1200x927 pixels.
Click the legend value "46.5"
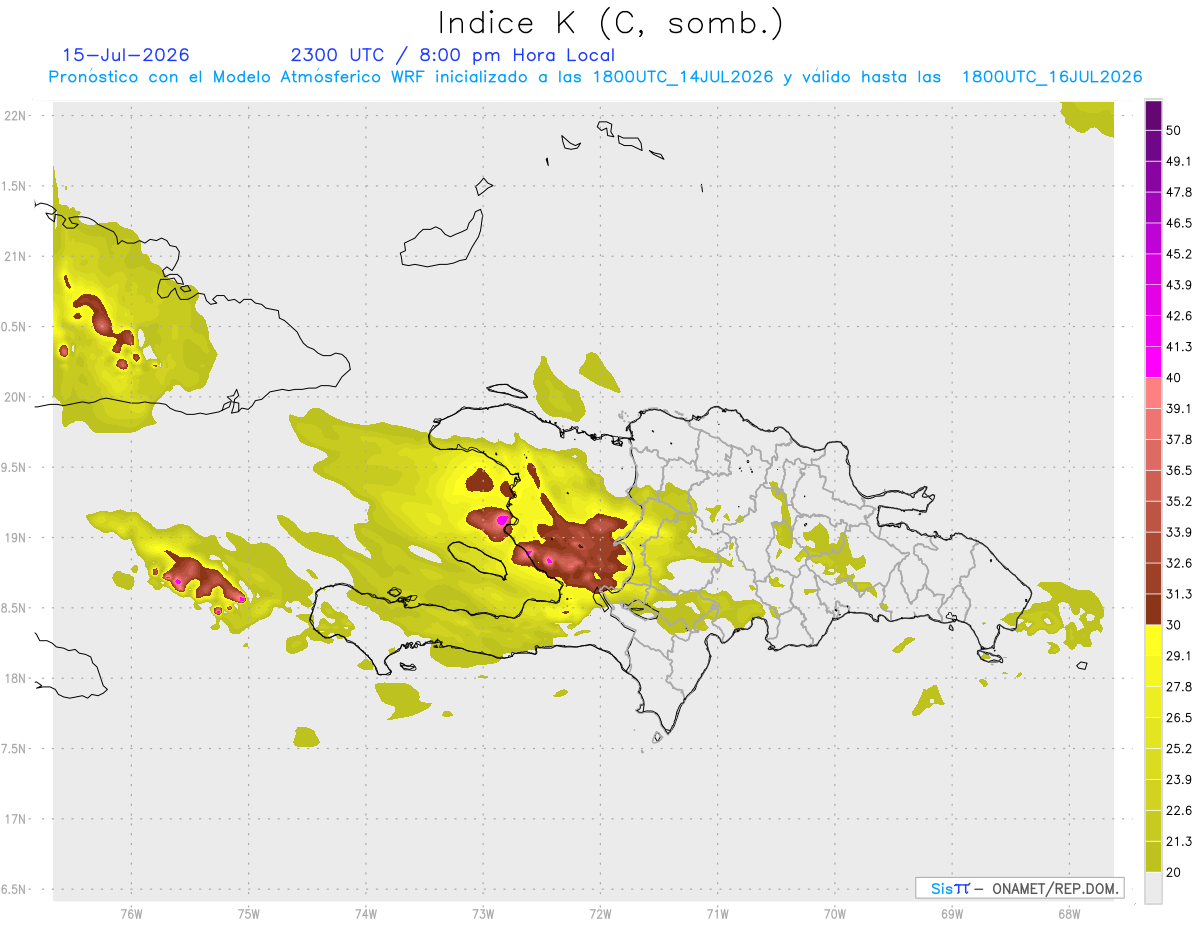pos(1179,223)
